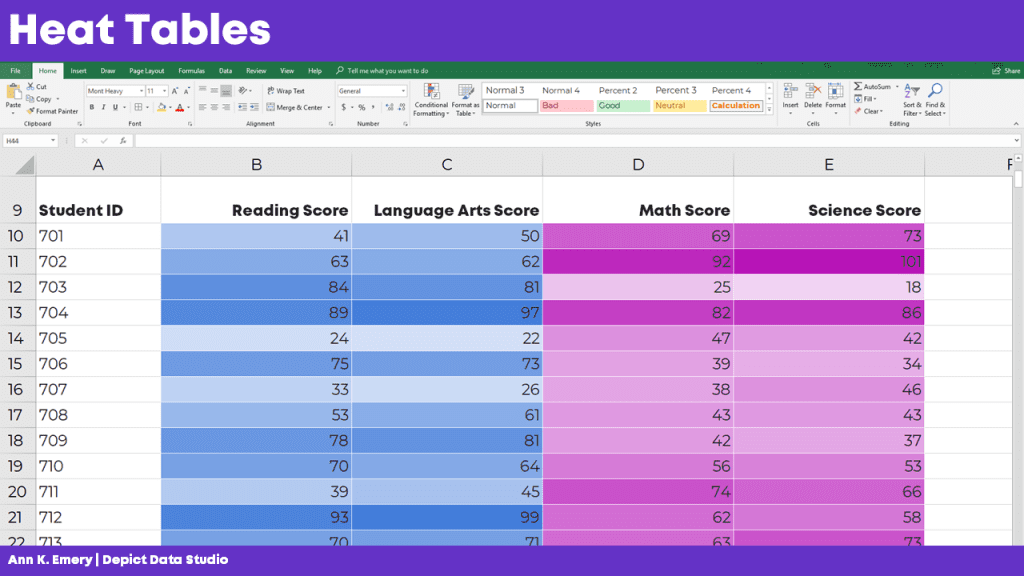Open Conditional Formatting in the ribbon

point(431,100)
